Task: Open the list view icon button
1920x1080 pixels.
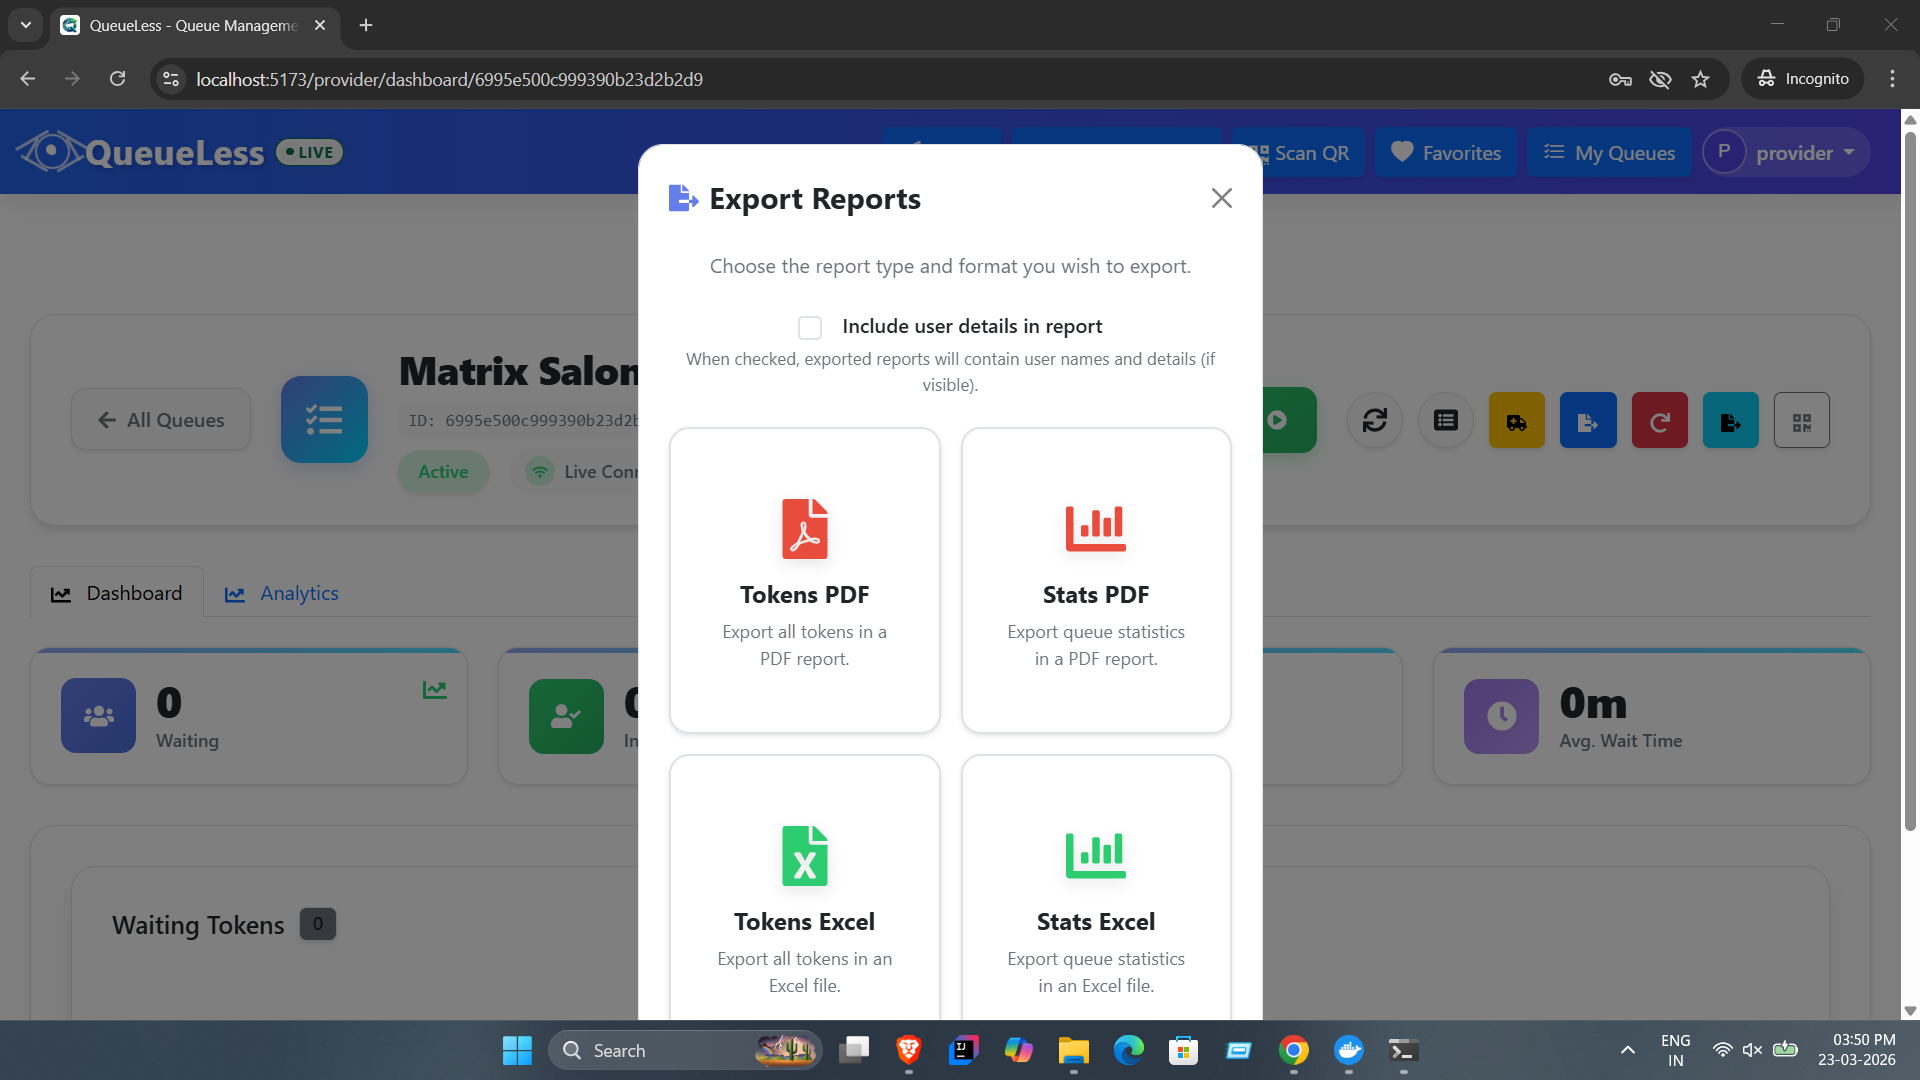Action: (x=1446, y=420)
